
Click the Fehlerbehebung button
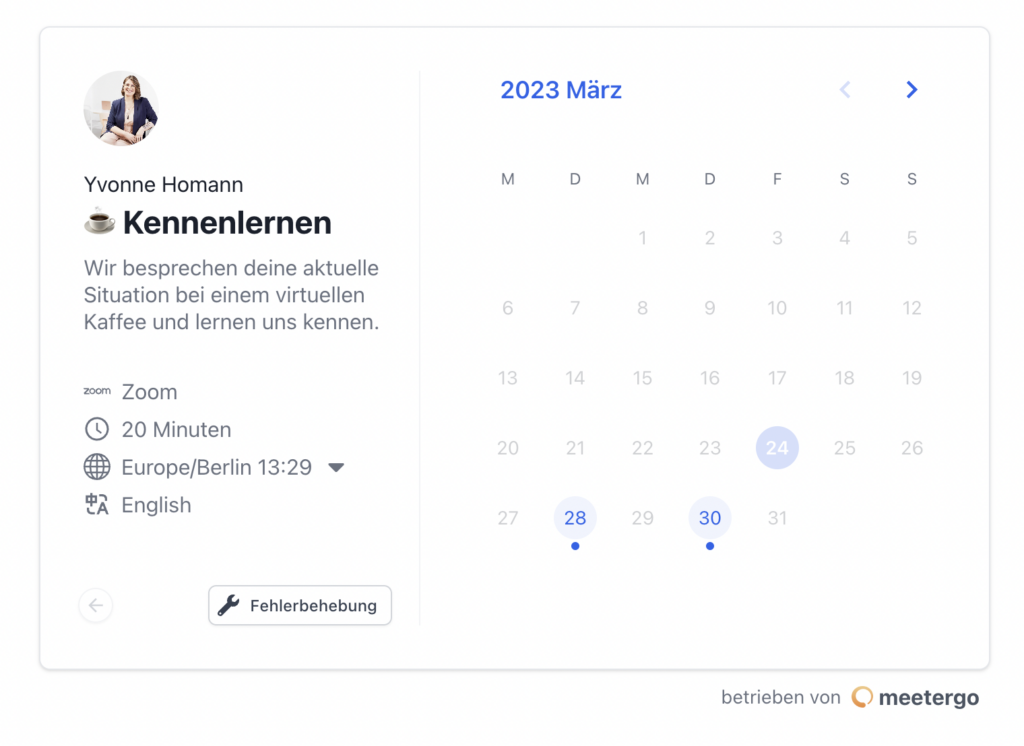click(300, 605)
